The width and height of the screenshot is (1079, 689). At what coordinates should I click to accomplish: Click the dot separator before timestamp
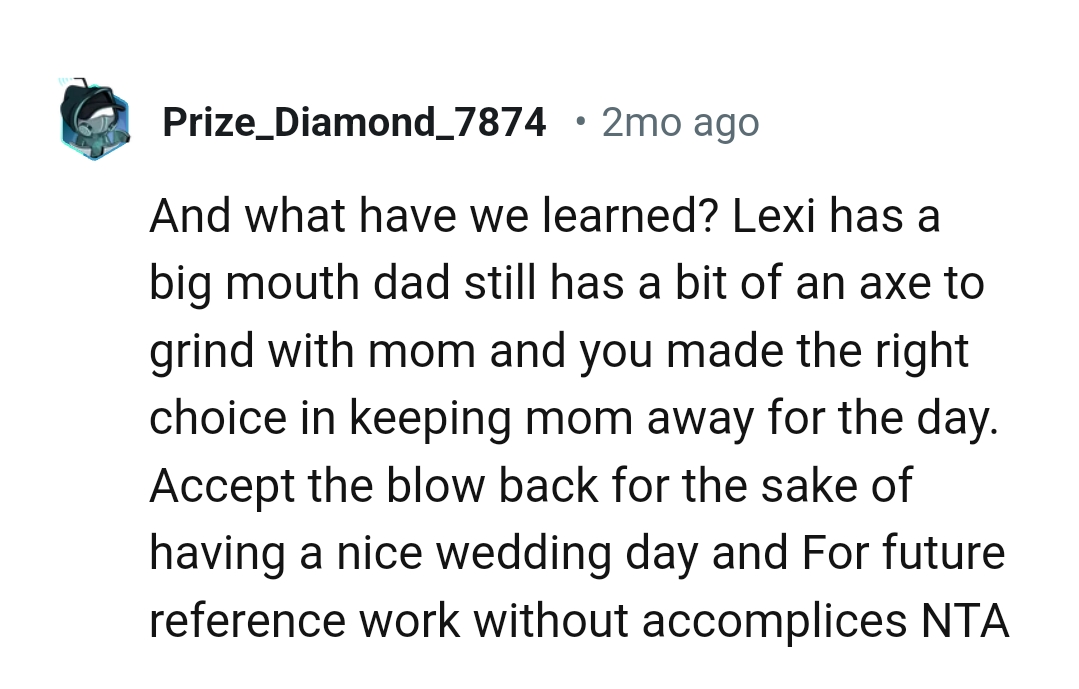(581, 121)
